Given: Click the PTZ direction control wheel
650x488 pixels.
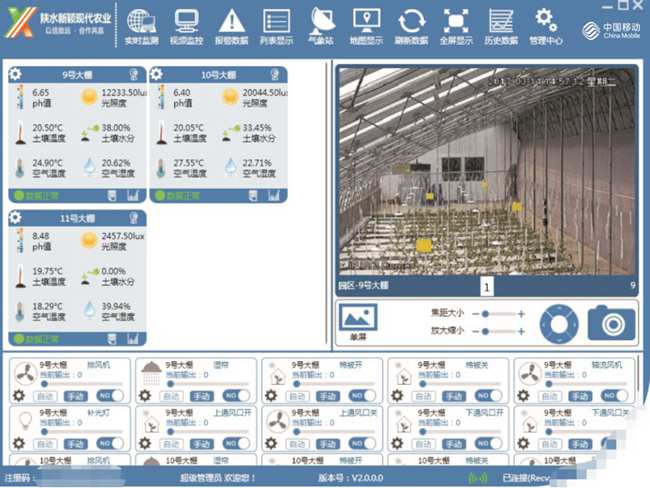Looking at the screenshot, I should [559, 324].
